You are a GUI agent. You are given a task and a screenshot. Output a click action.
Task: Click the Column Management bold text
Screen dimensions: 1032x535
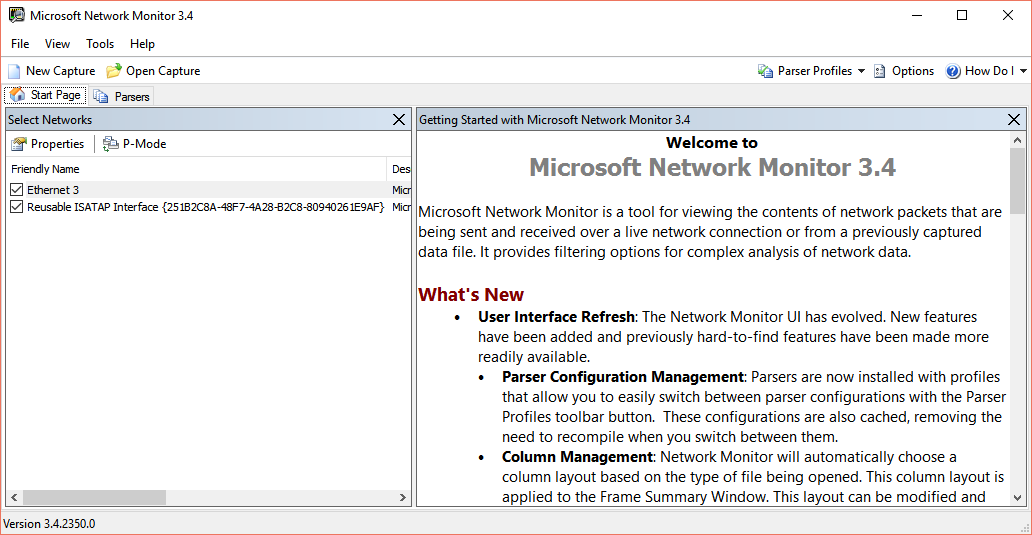pos(577,457)
